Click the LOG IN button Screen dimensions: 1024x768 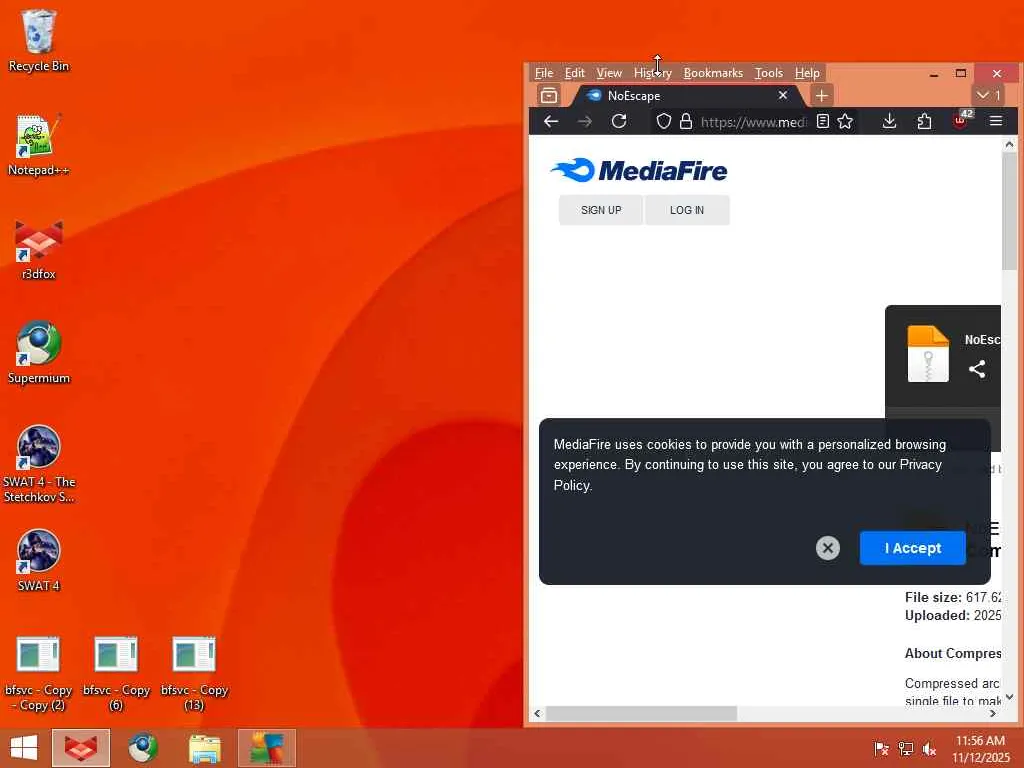point(687,210)
